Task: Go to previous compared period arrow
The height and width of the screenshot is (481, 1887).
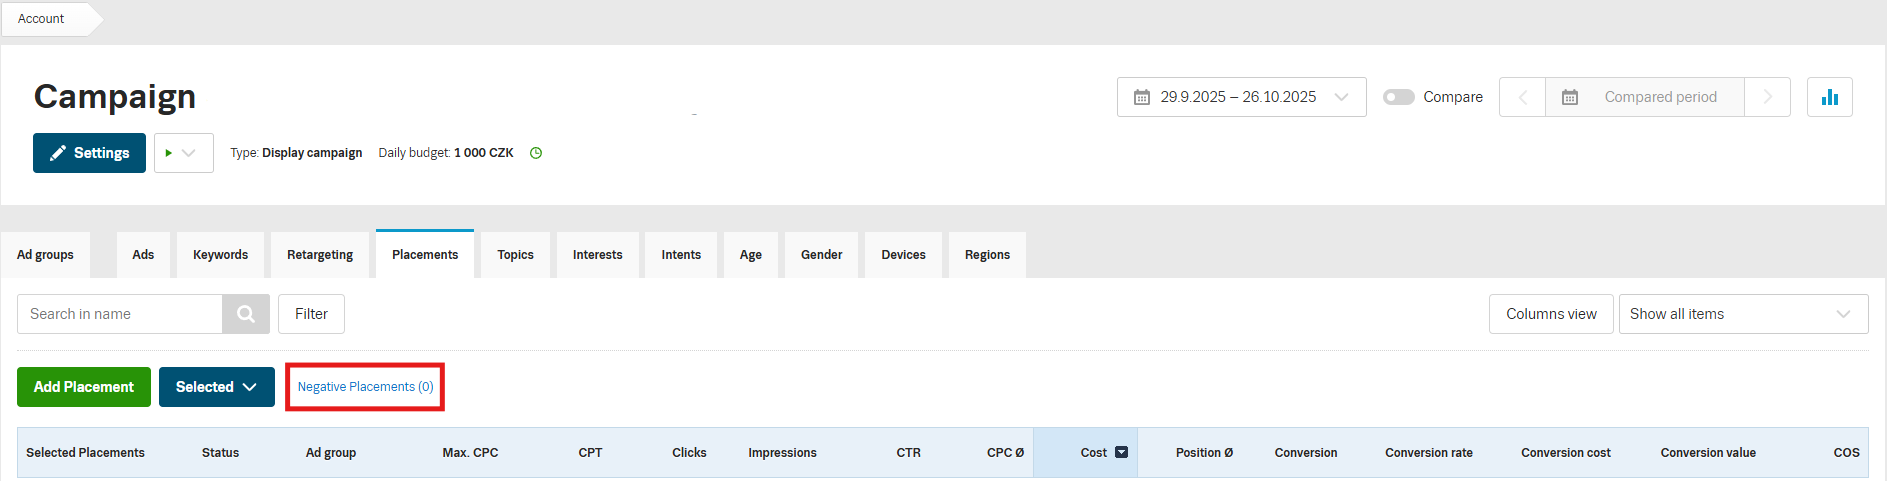Action: 1522,97
